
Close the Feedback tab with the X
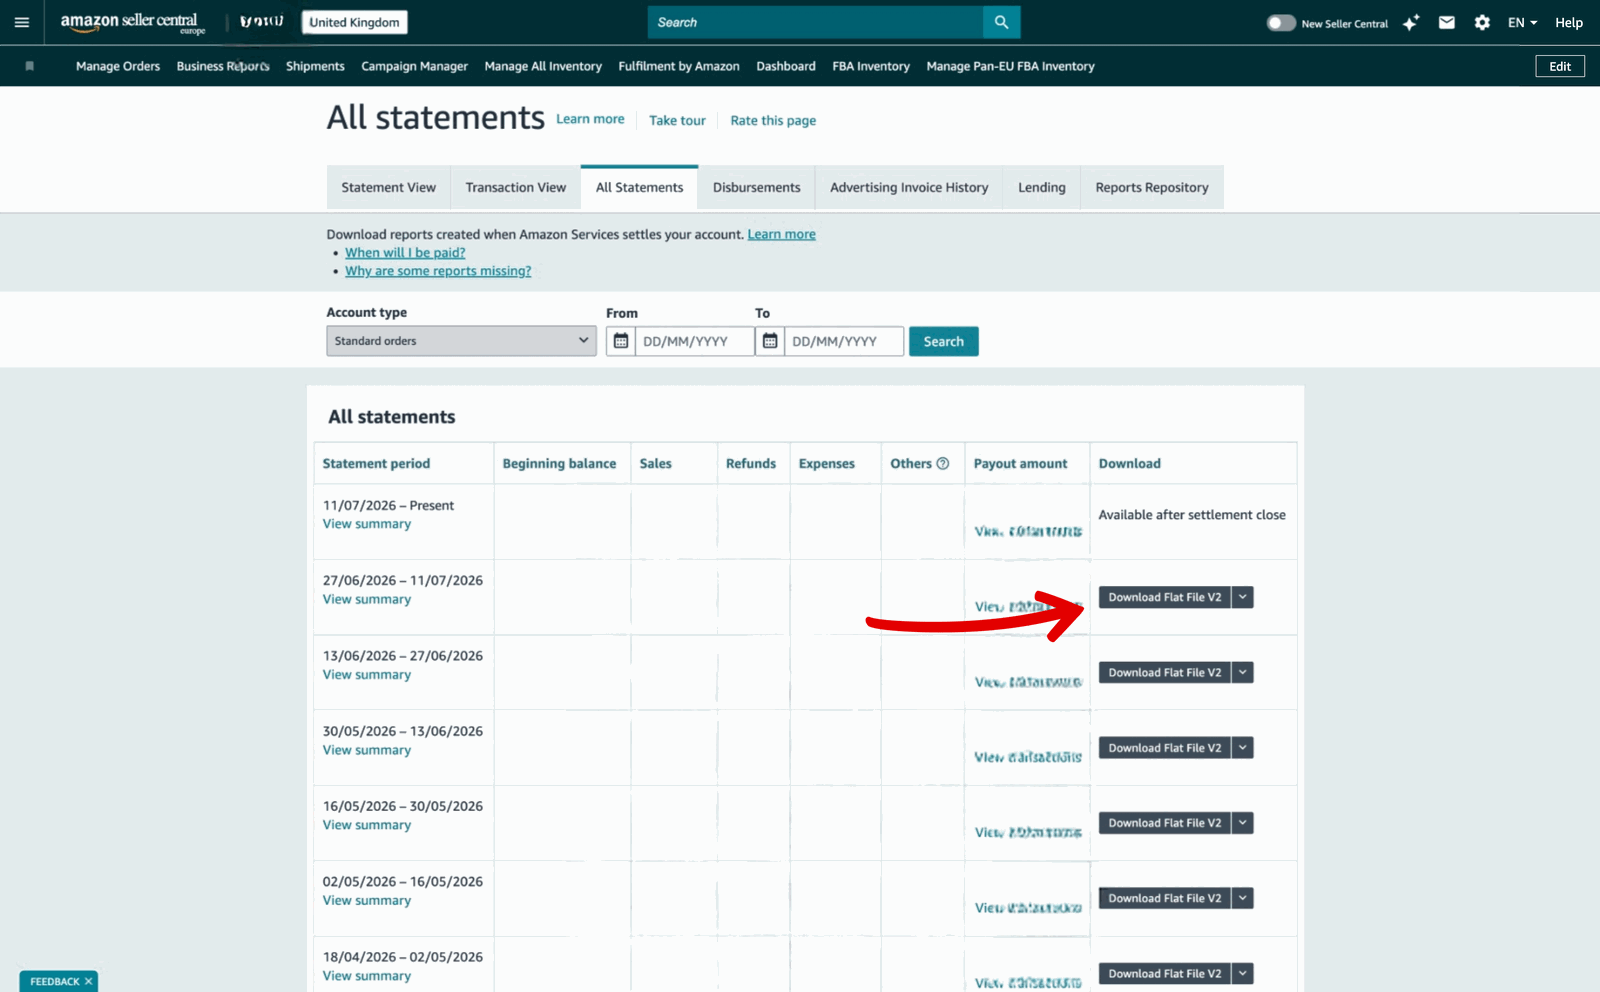[88, 982]
